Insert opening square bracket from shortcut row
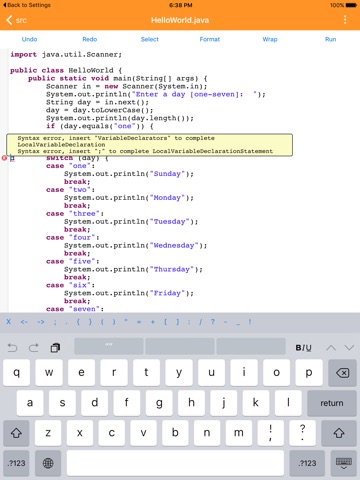This screenshot has width=360, height=480. pyautogui.click(x=165, y=322)
